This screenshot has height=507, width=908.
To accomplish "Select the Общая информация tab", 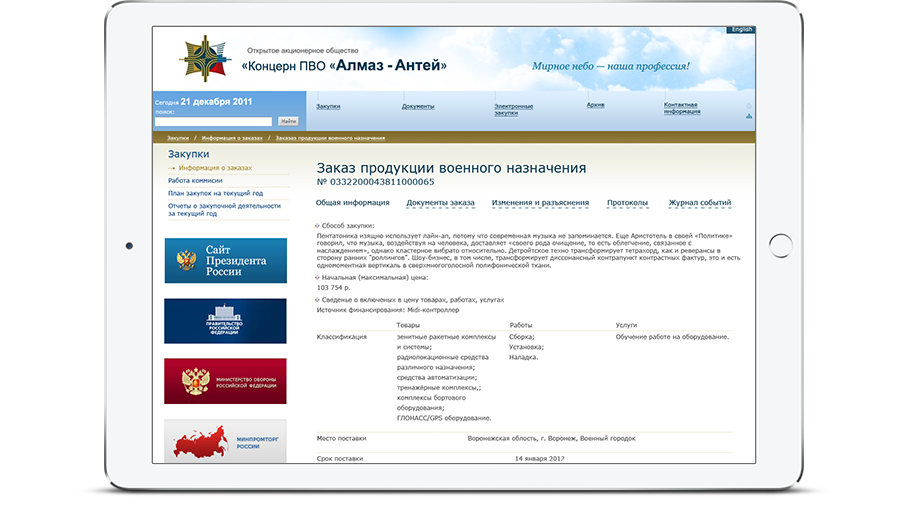I will pos(352,203).
